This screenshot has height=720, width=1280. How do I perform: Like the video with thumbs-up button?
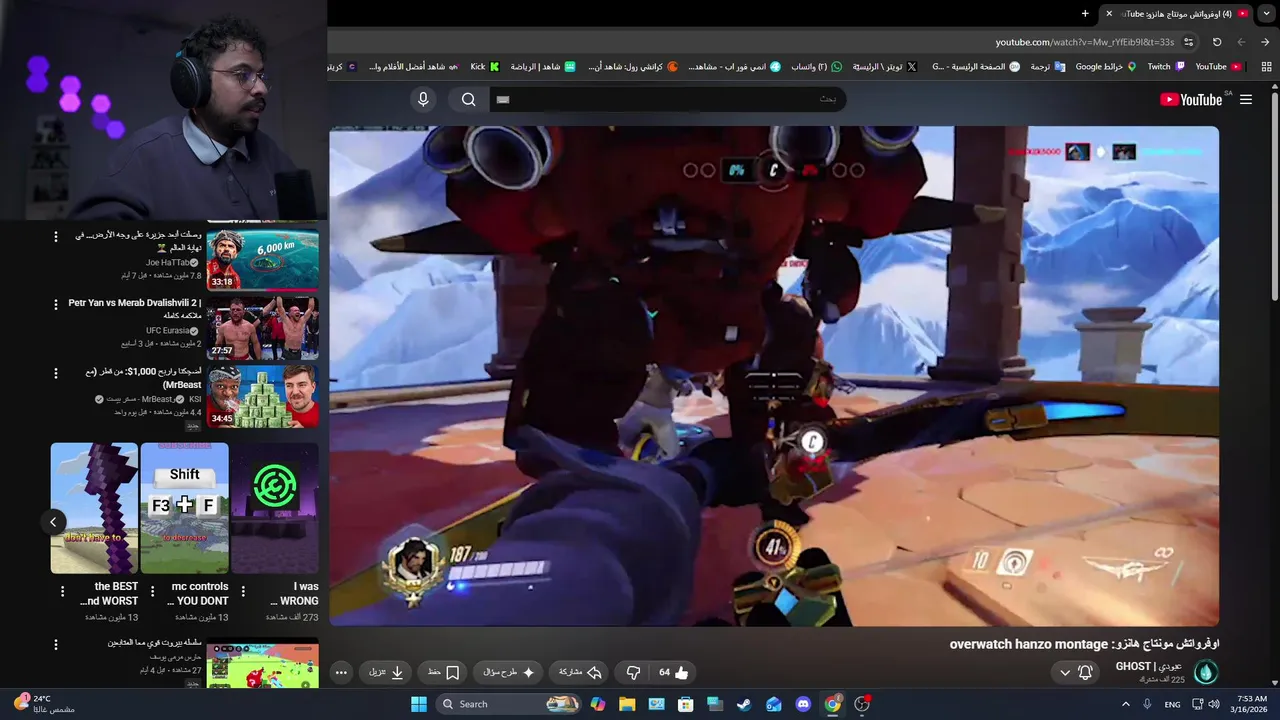[674, 673]
